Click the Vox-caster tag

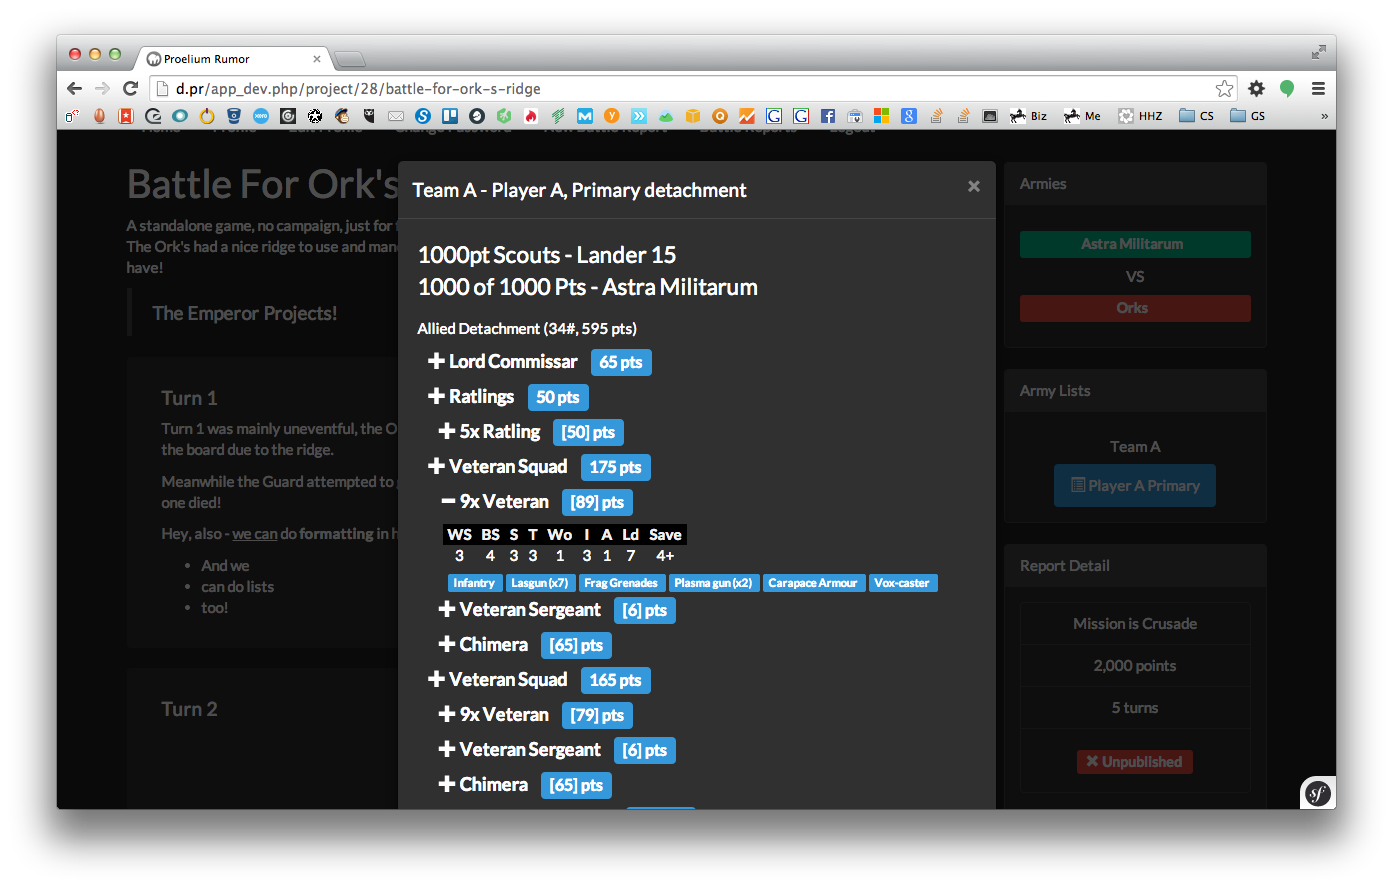[902, 583]
